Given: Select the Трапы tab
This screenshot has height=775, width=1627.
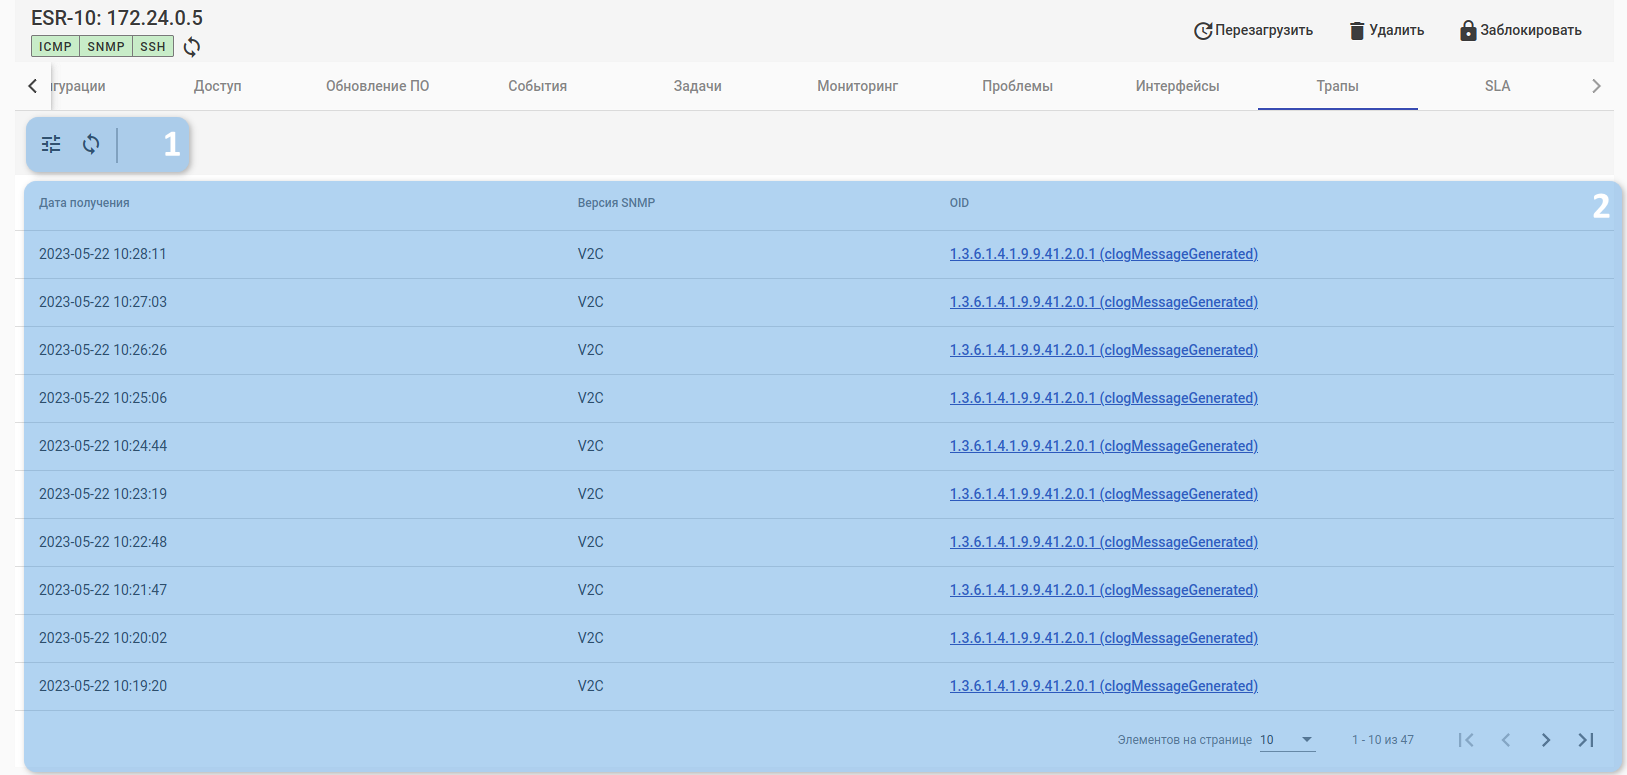Looking at the screenshot, I should 1338,86.
